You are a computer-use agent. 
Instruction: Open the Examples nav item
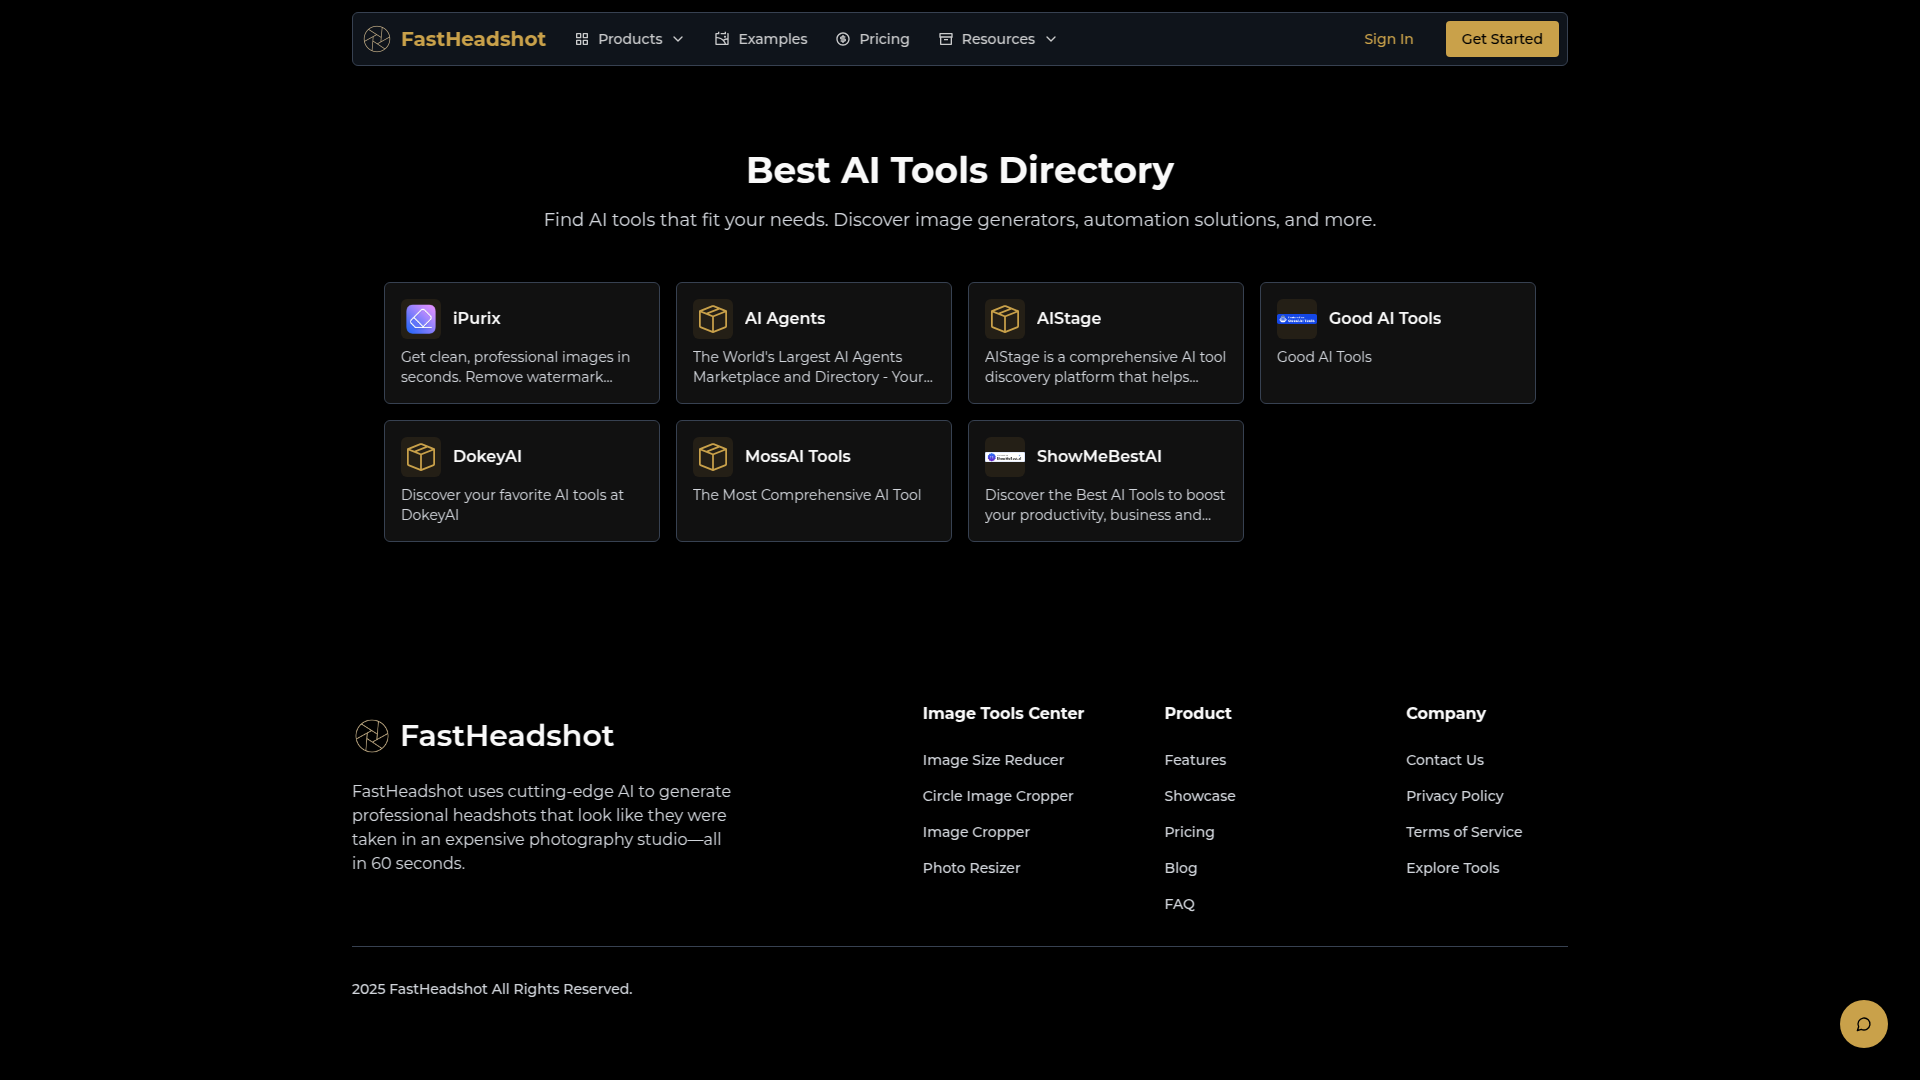pos(761,39)
